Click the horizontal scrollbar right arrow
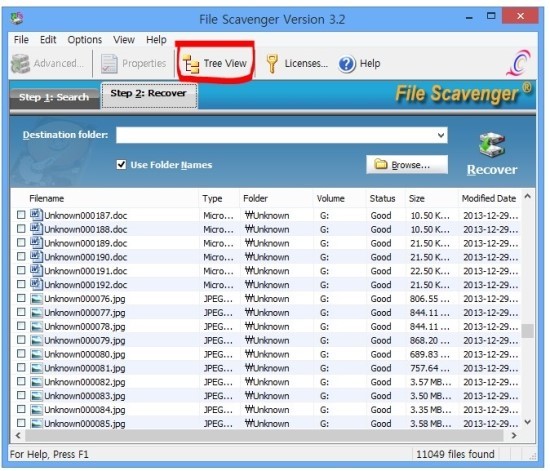Viewport: 550px width, 471px height. tap(514, 435)
